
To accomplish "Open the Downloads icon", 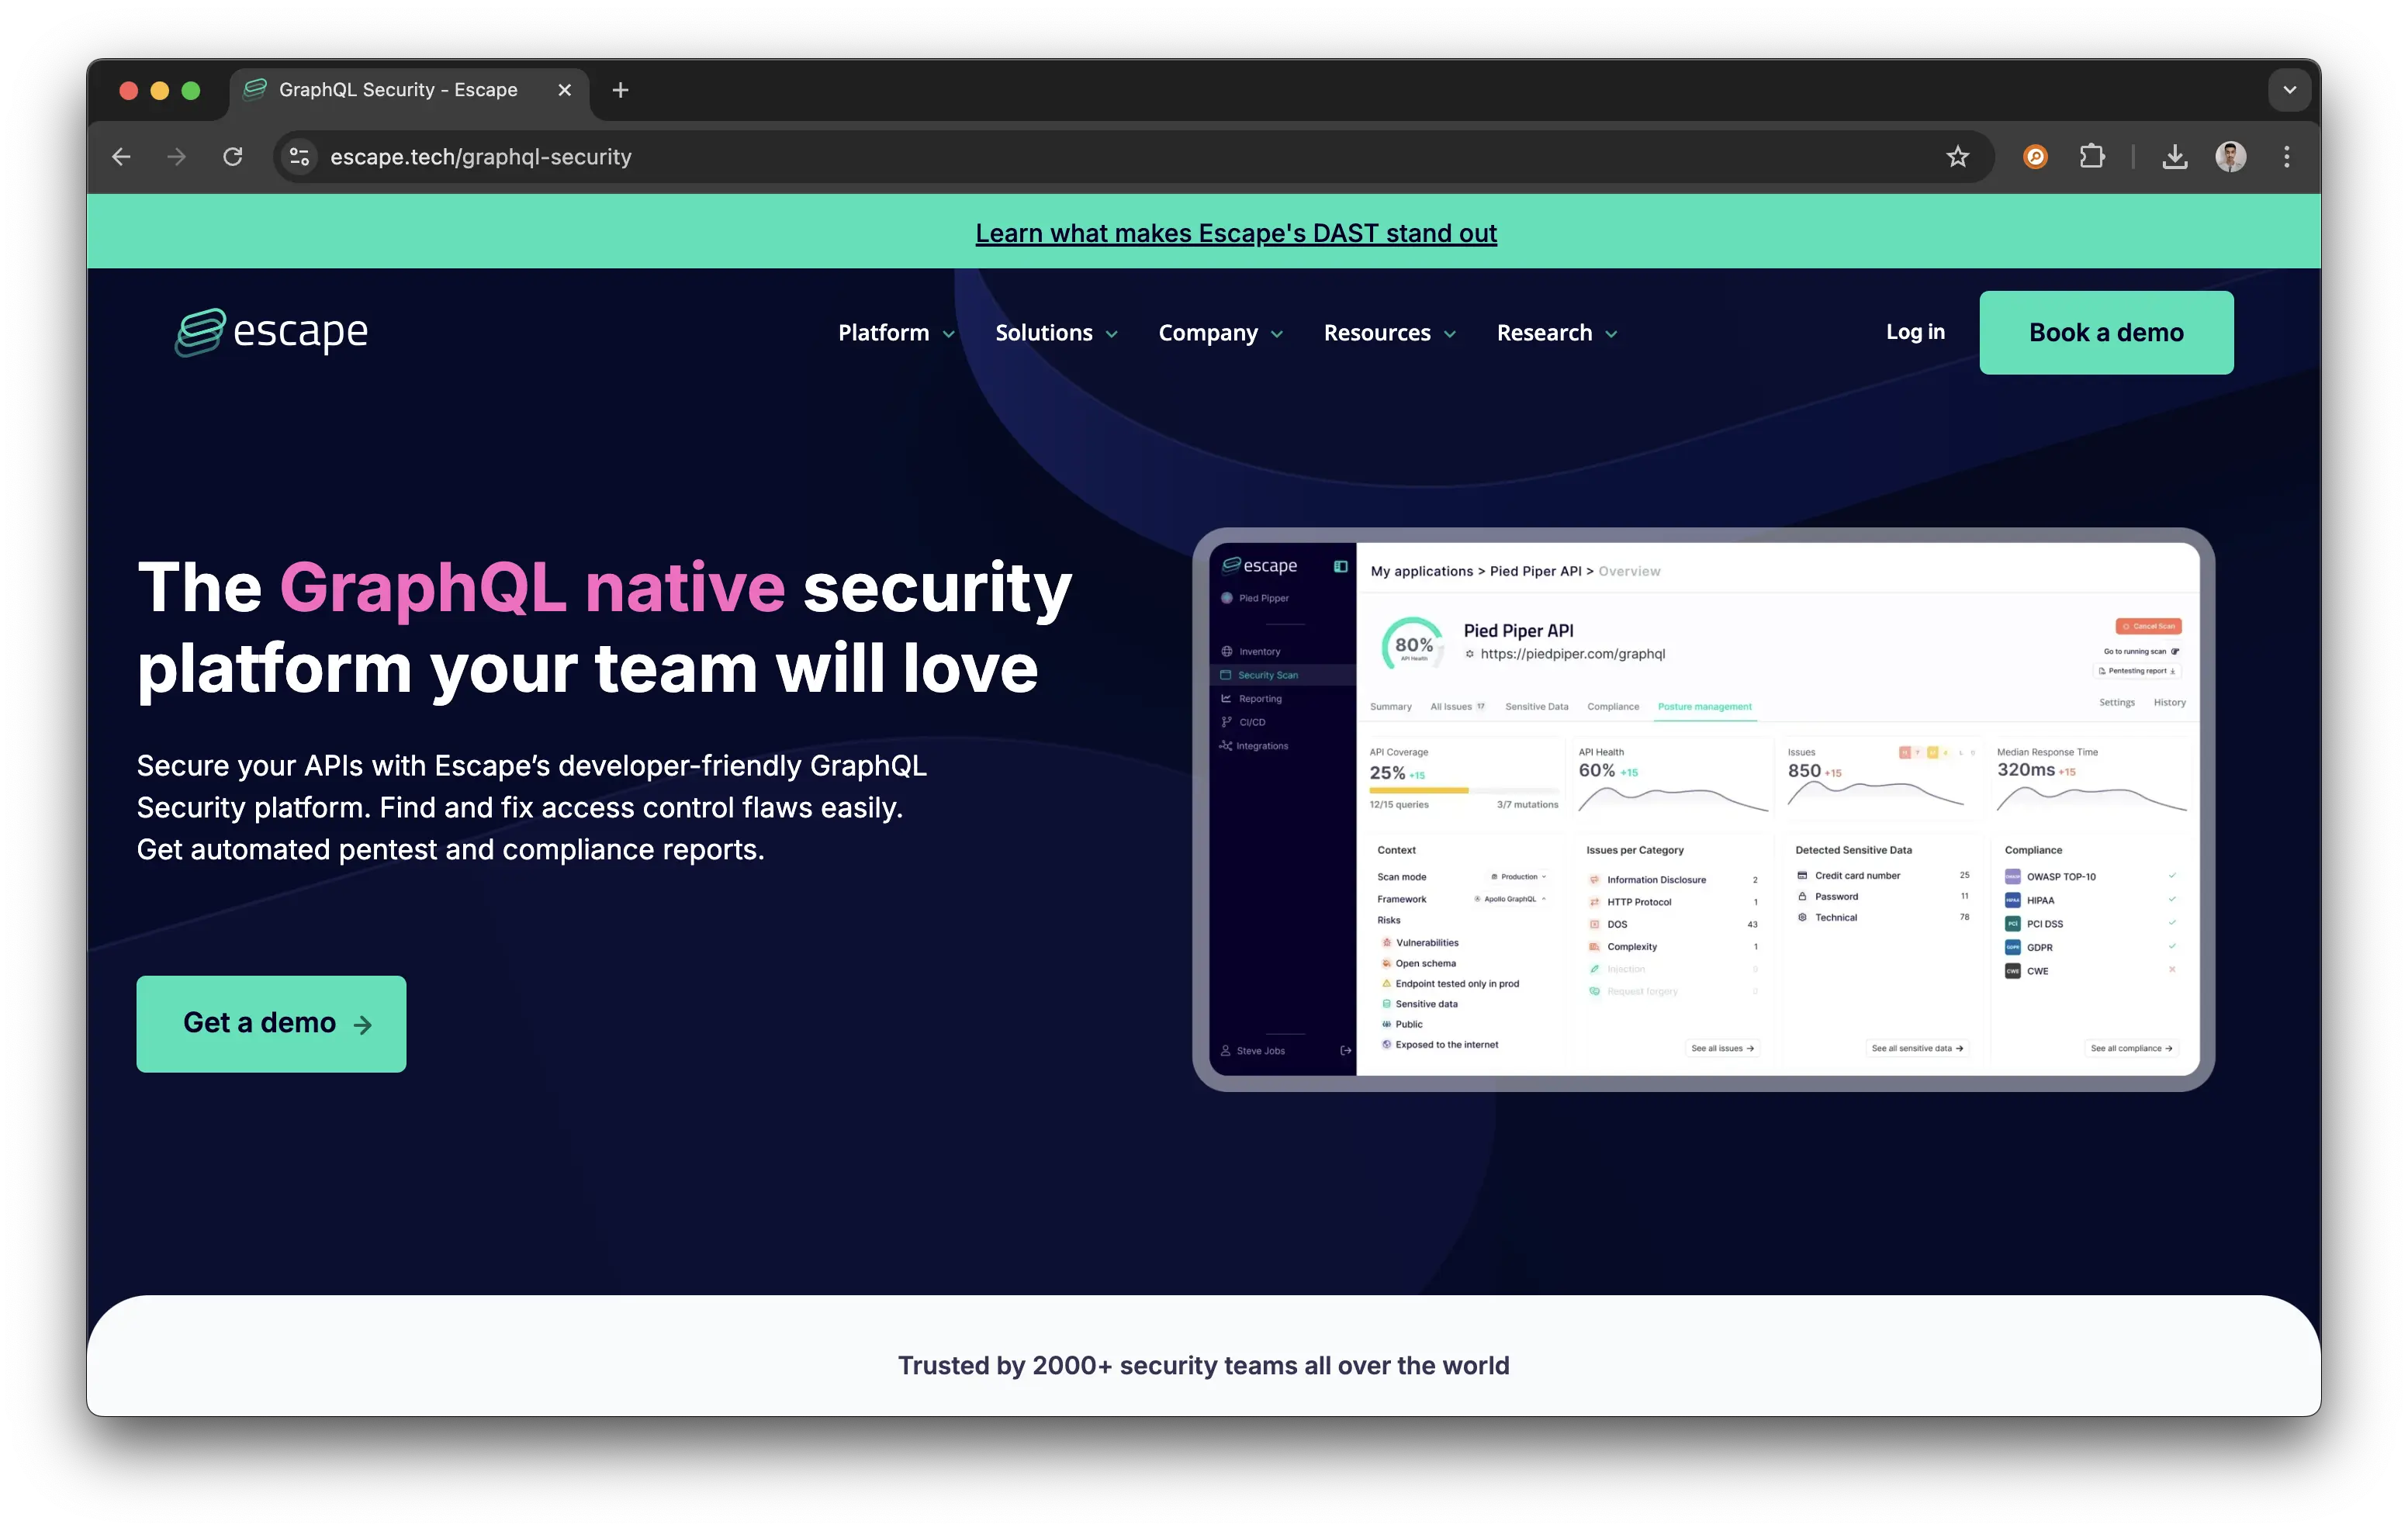I will [2174, 157].
